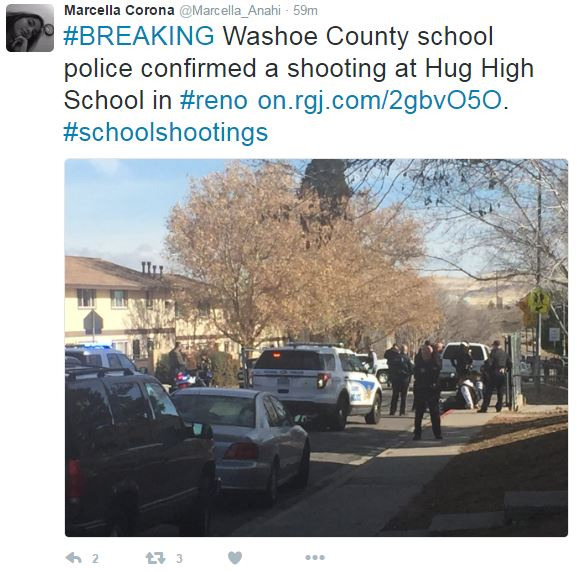
Task: Click the white police SUV in the photo
Action: pos(317,385)
